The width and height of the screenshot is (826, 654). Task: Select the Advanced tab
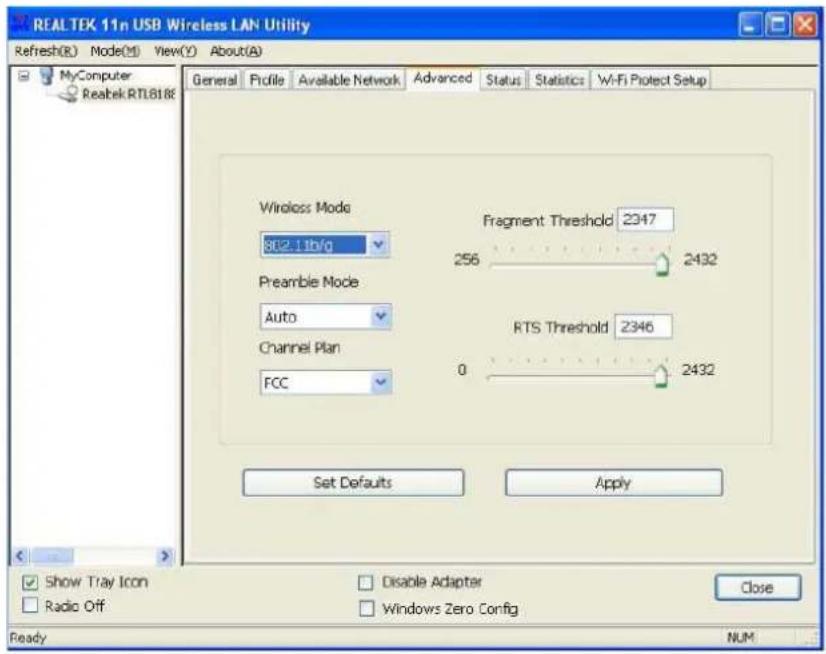tap(442, 79)
